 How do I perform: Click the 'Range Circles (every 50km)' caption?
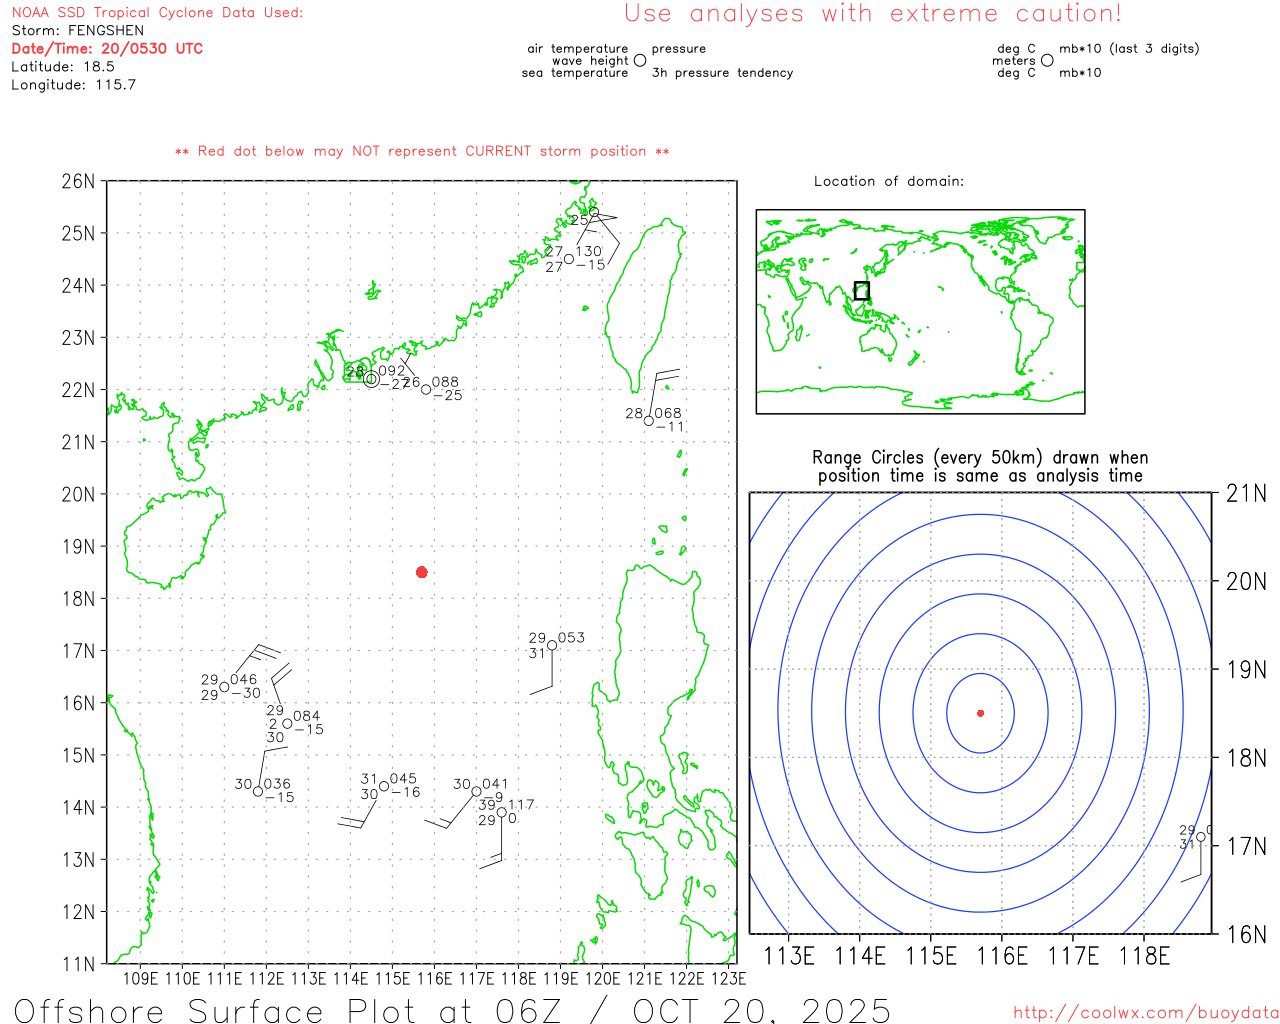coord(980,466)
